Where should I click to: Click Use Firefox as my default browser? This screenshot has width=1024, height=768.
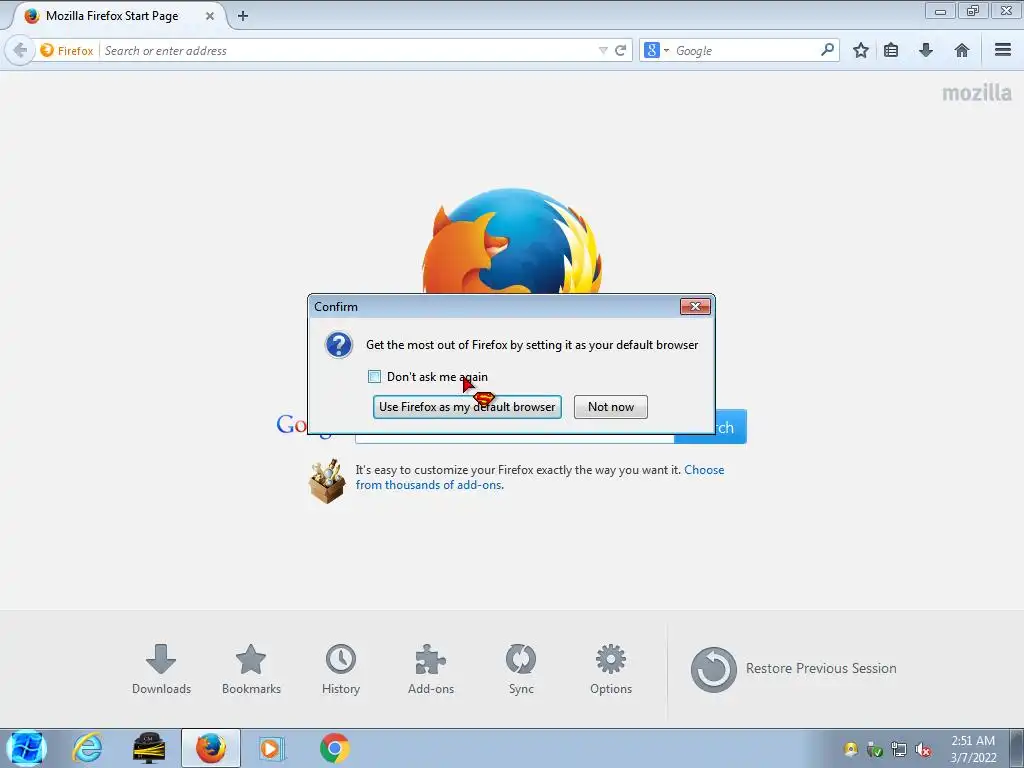[467, 407]
